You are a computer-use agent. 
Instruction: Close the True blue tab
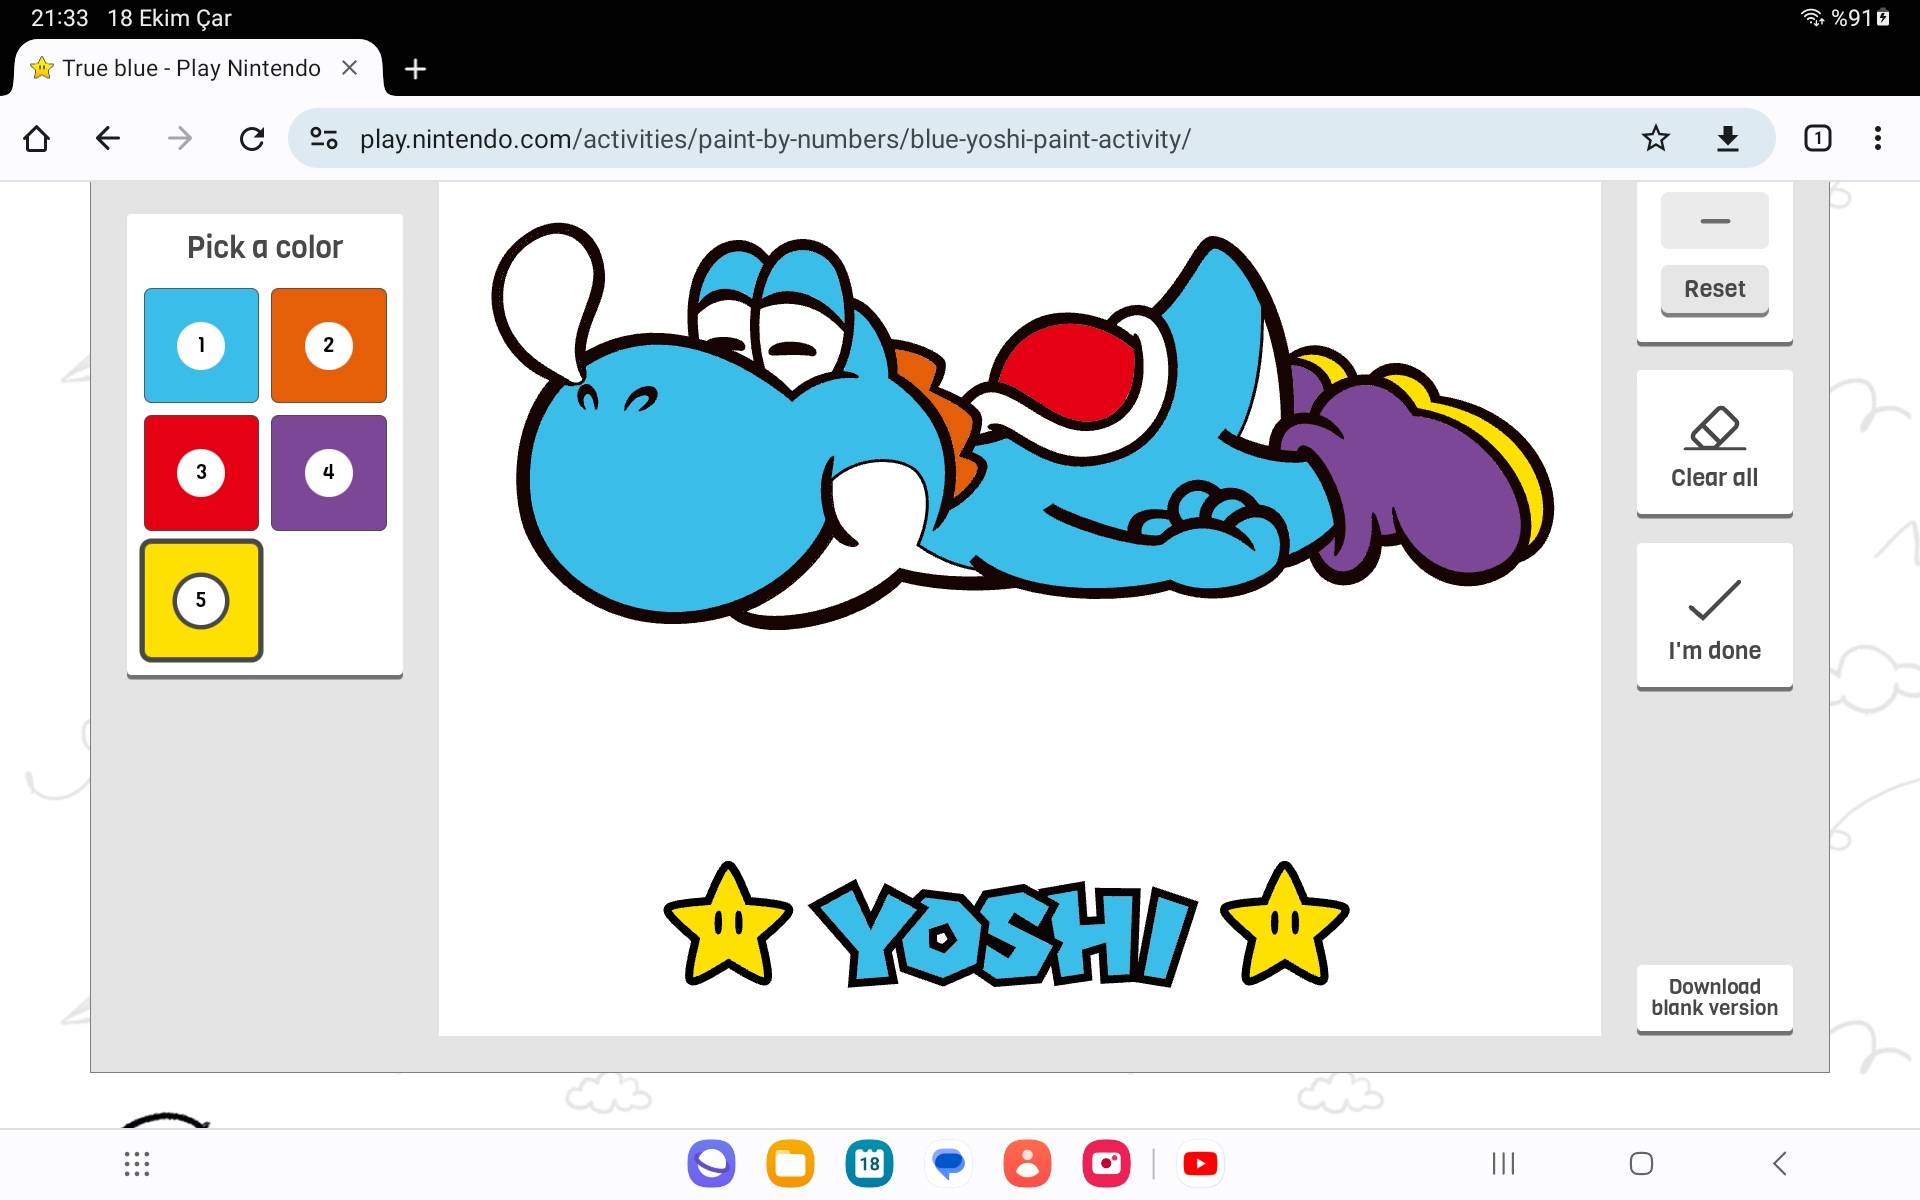[350, 68]
